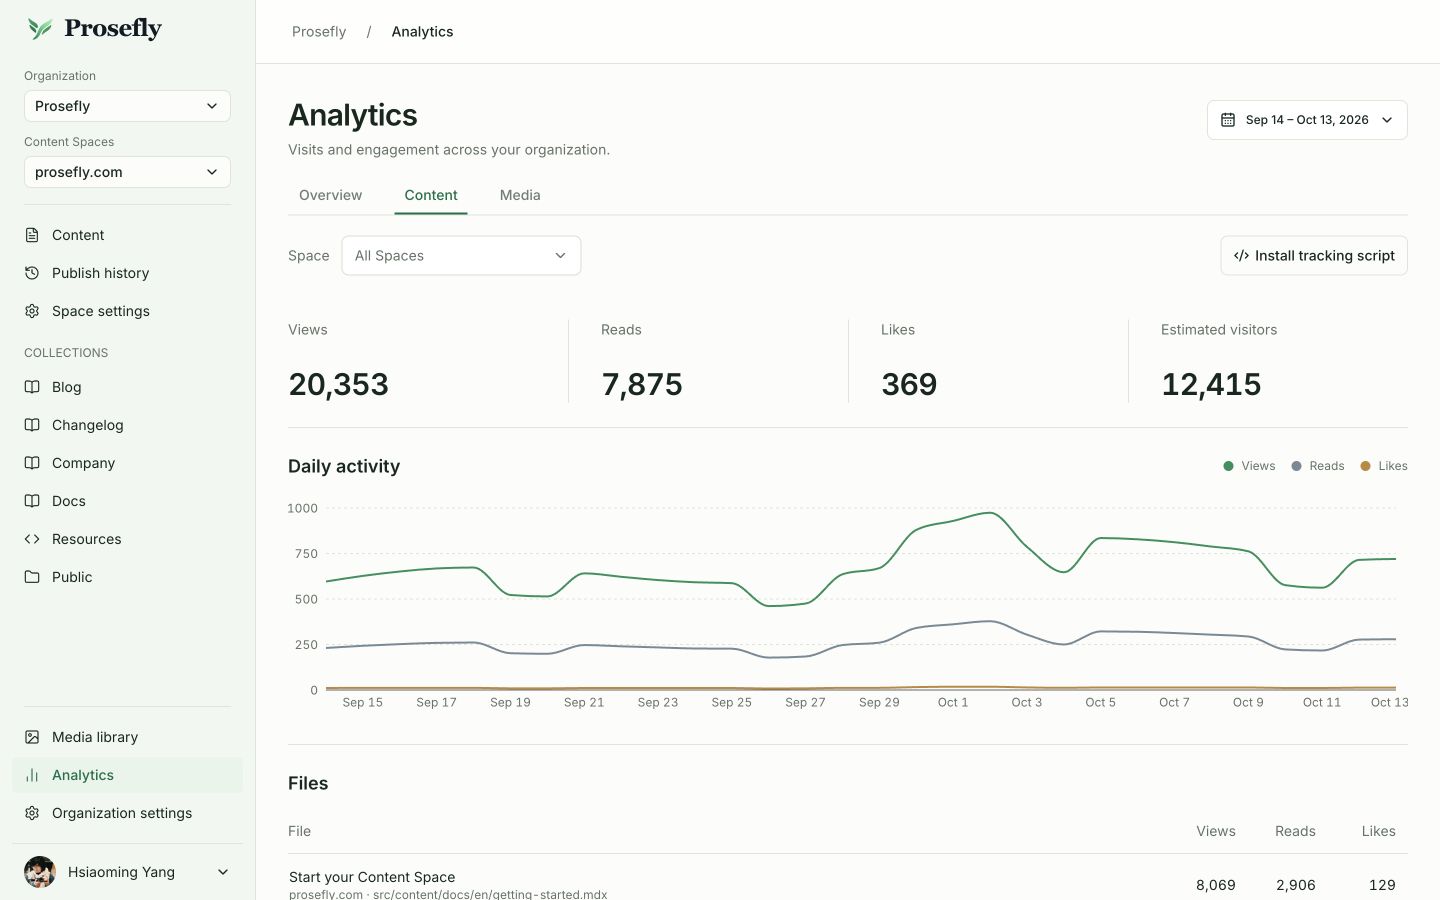Open the Start your Content Space file
Image resolution: width=1440 pixels, height=900 pixels.
point(372,877)
